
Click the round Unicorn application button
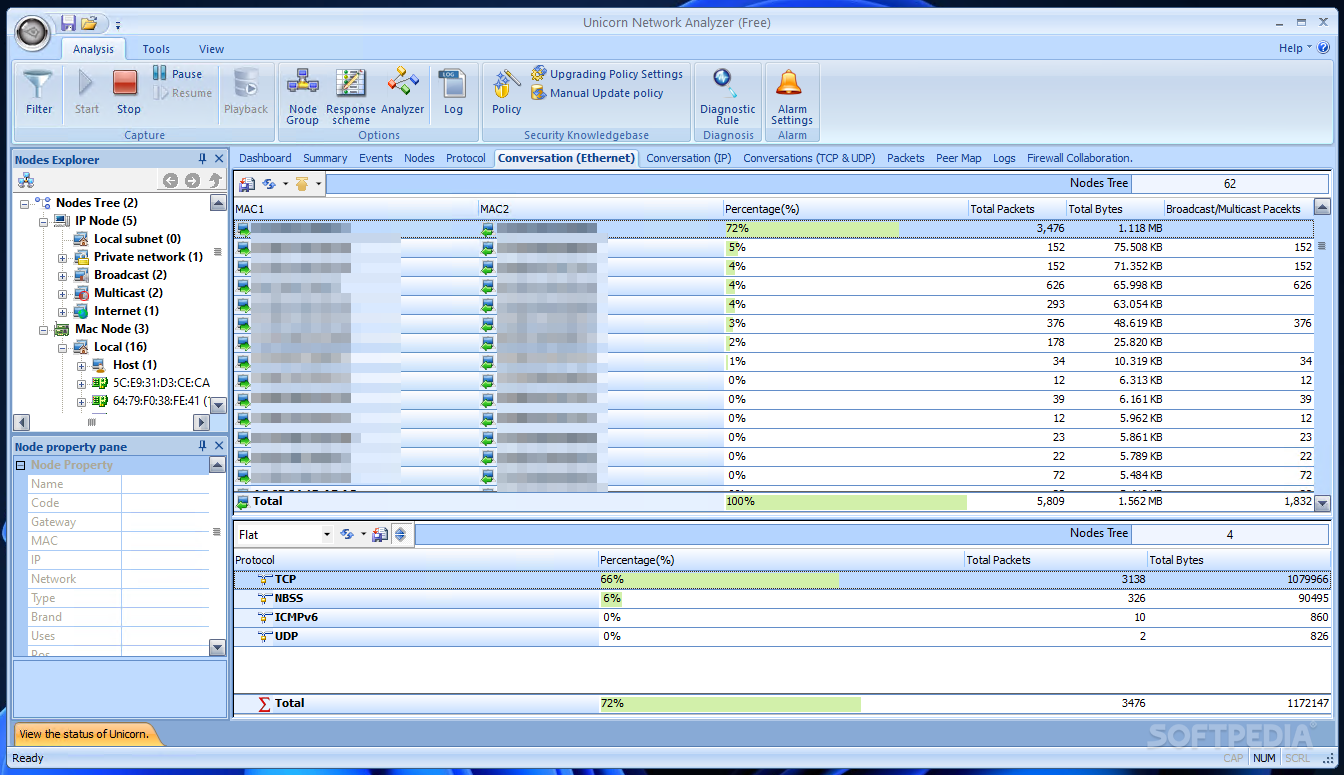click(x=33, y=33)
